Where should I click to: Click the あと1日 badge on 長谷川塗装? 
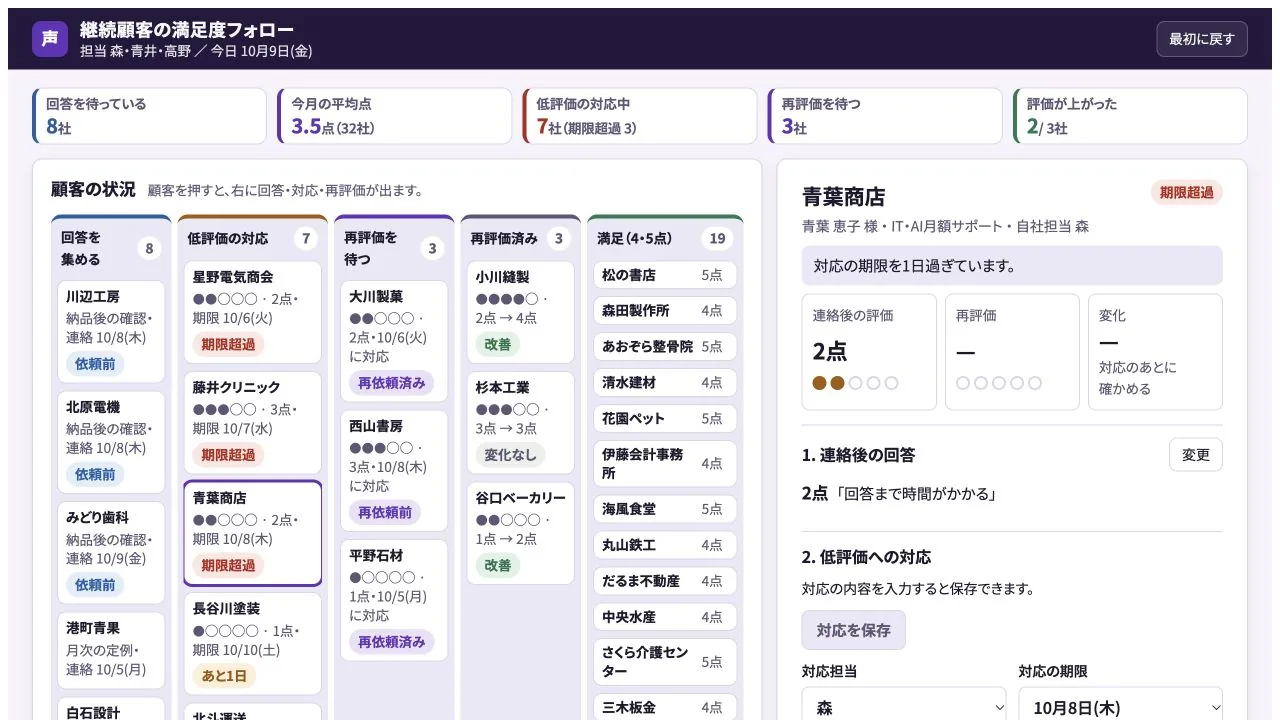click(x=224, y=676)
